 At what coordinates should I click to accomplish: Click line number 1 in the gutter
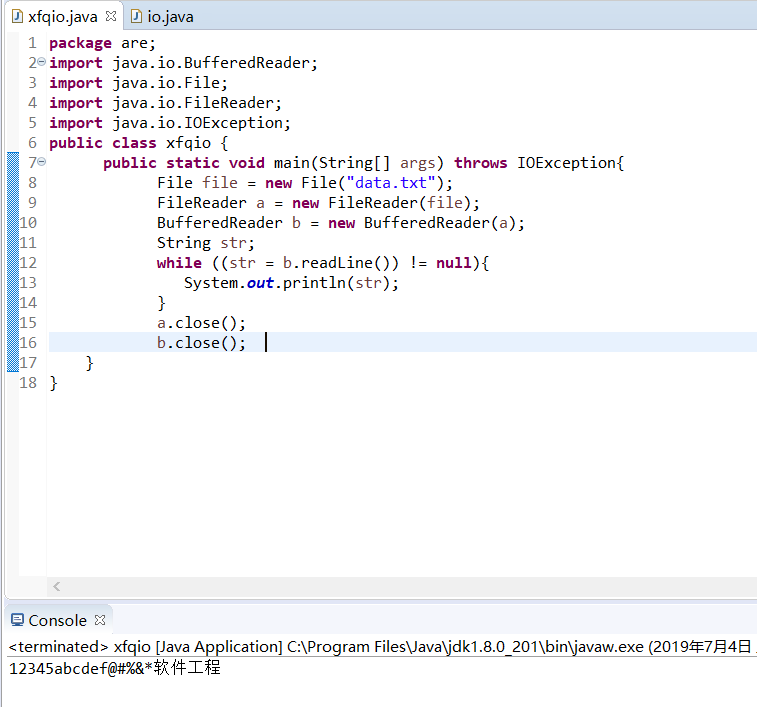tap(32, 43)
